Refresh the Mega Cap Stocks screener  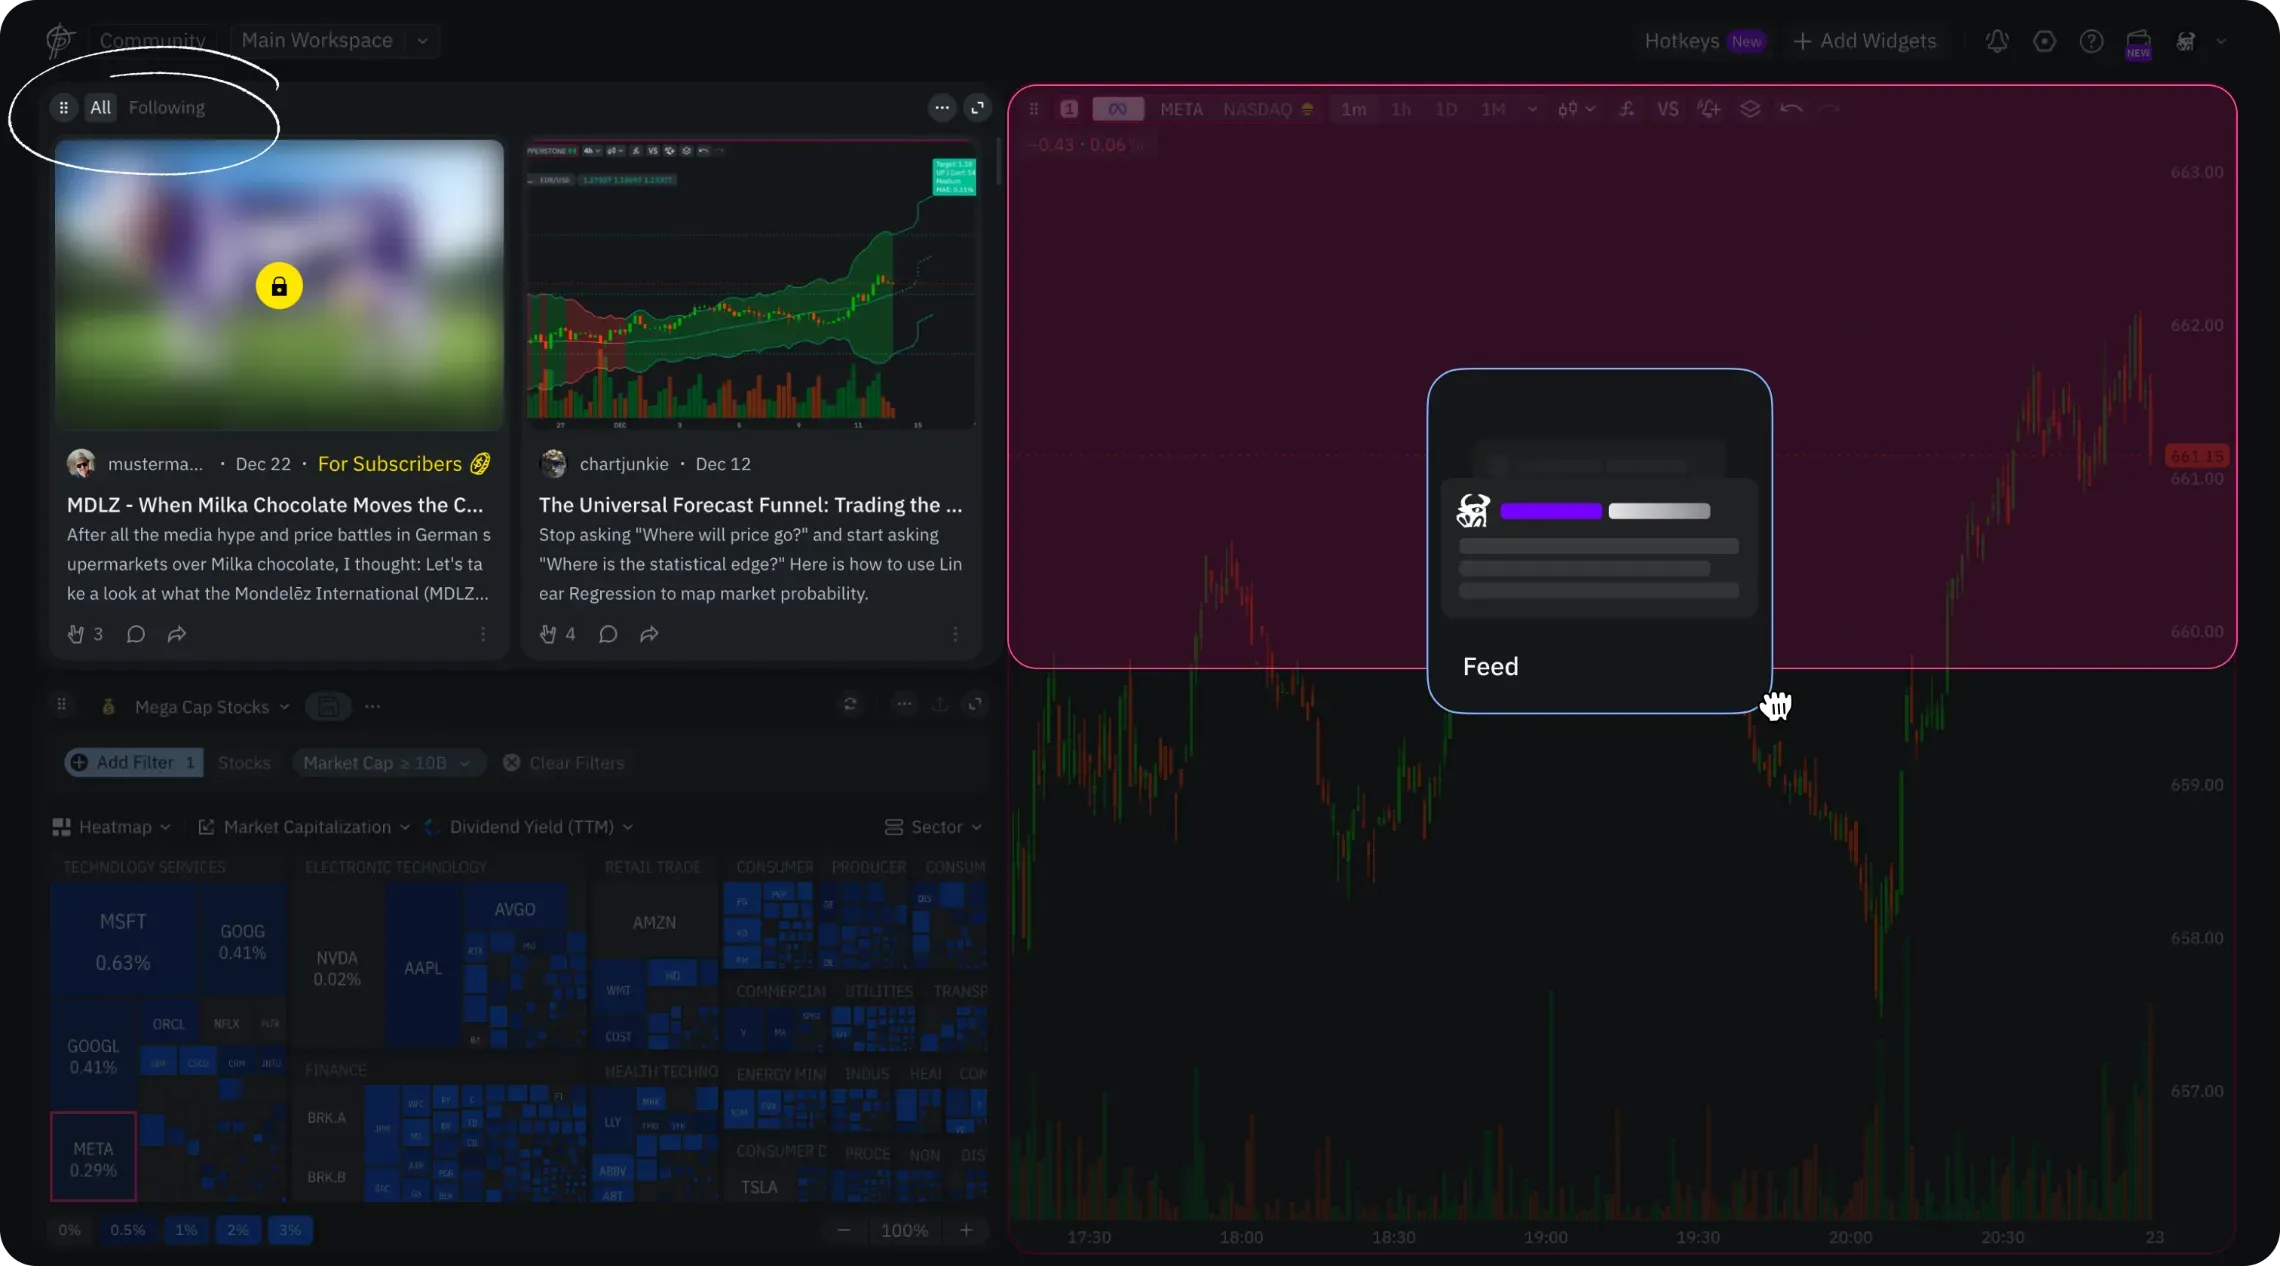point(850,705)
